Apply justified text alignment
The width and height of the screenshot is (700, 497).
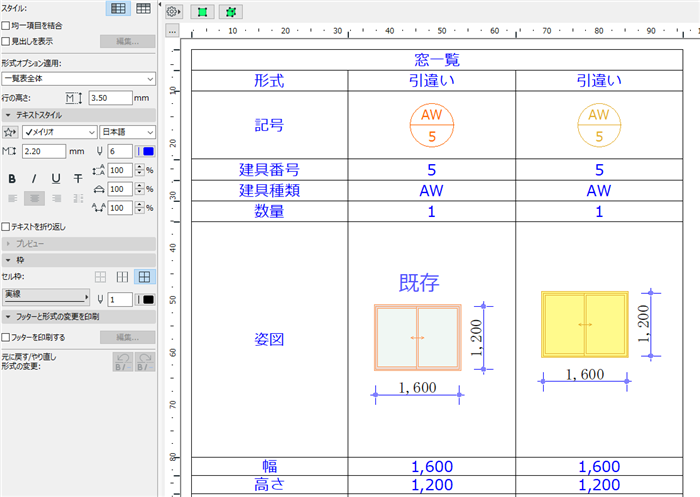(78, 198)
